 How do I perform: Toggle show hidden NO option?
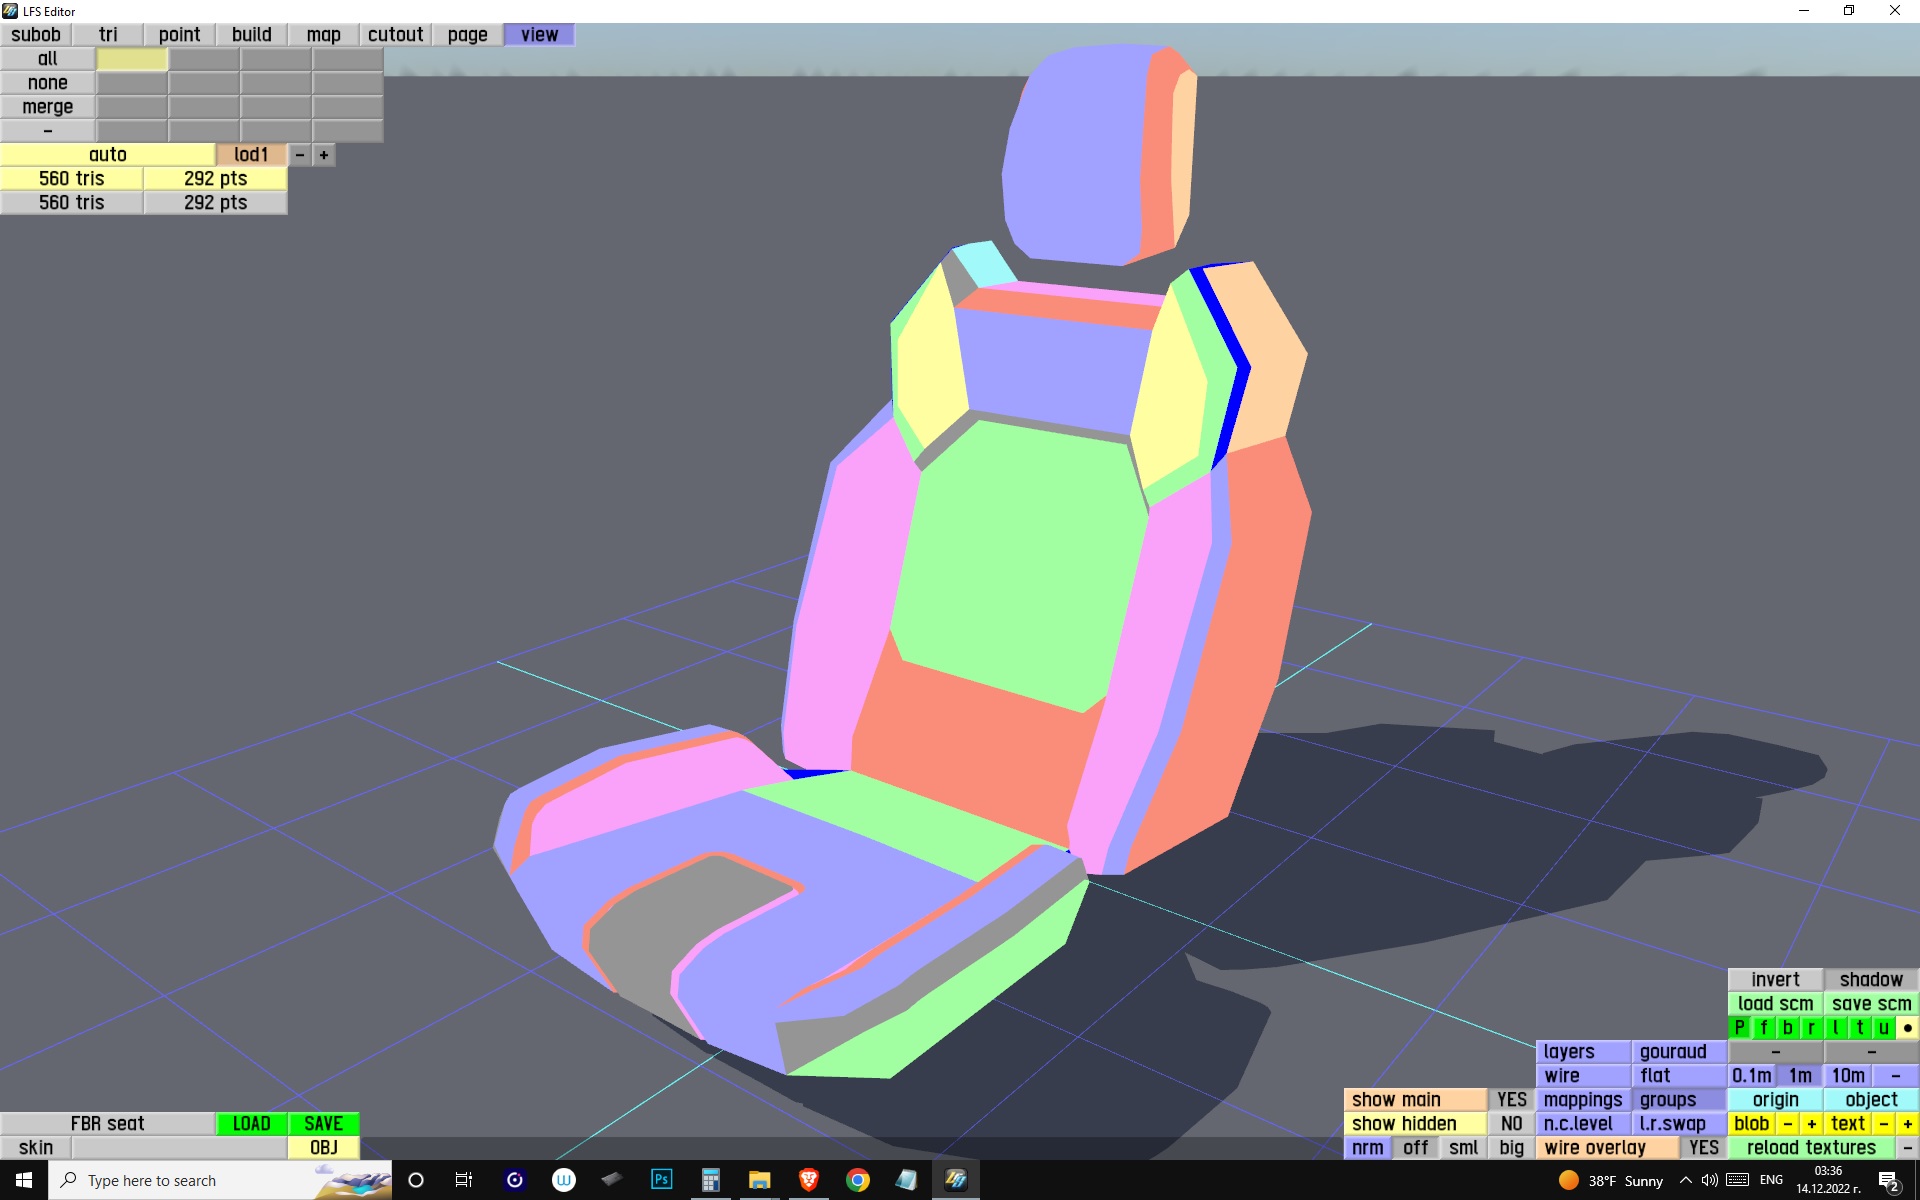pyautogui.click(x=1511, y=1124)
